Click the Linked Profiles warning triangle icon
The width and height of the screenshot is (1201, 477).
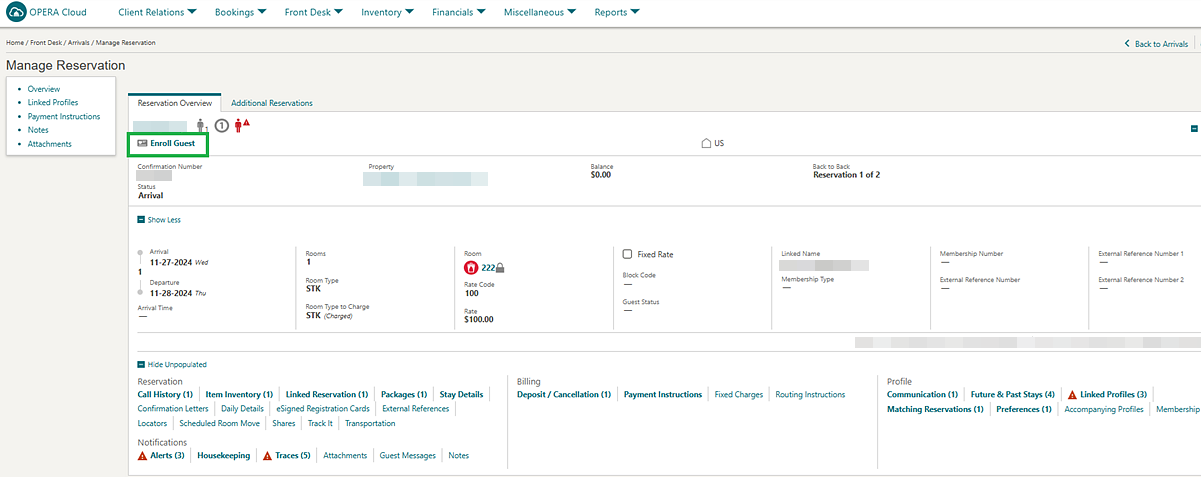[x=1072, y=394]
